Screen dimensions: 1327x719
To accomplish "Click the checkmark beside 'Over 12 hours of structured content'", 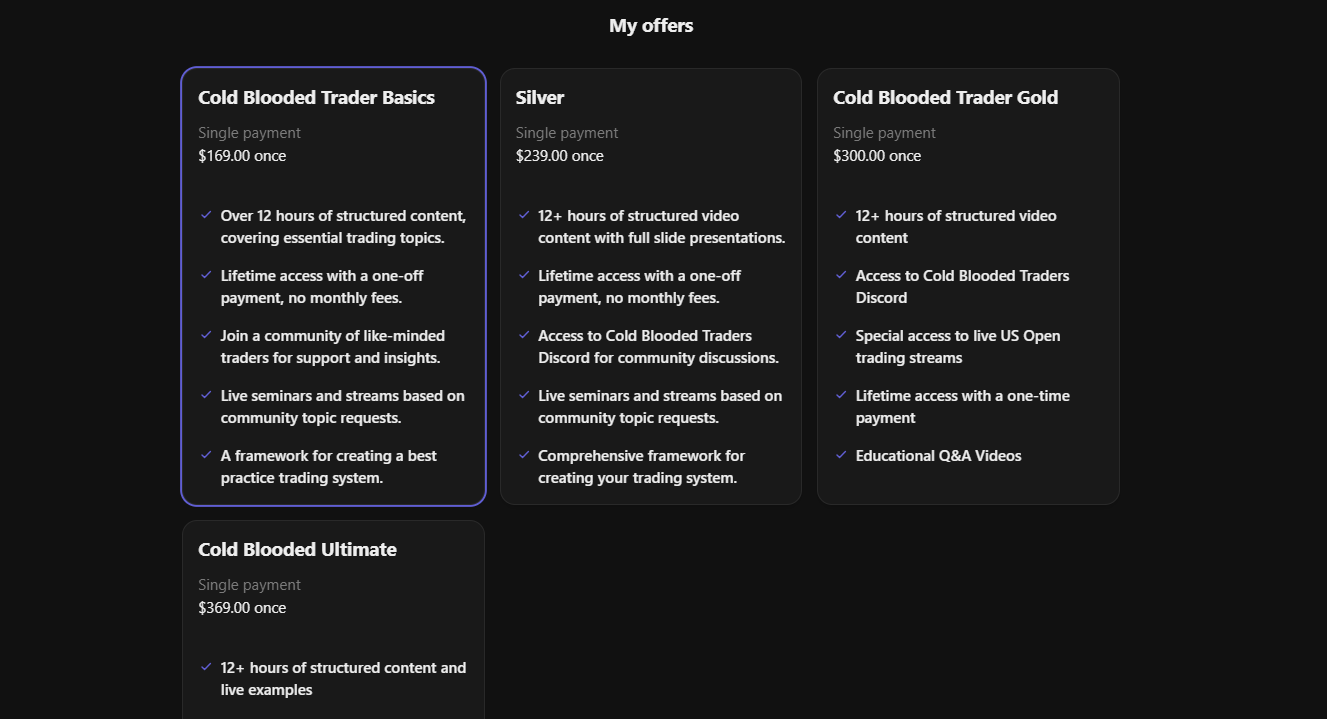I will [x=207, y=215].
